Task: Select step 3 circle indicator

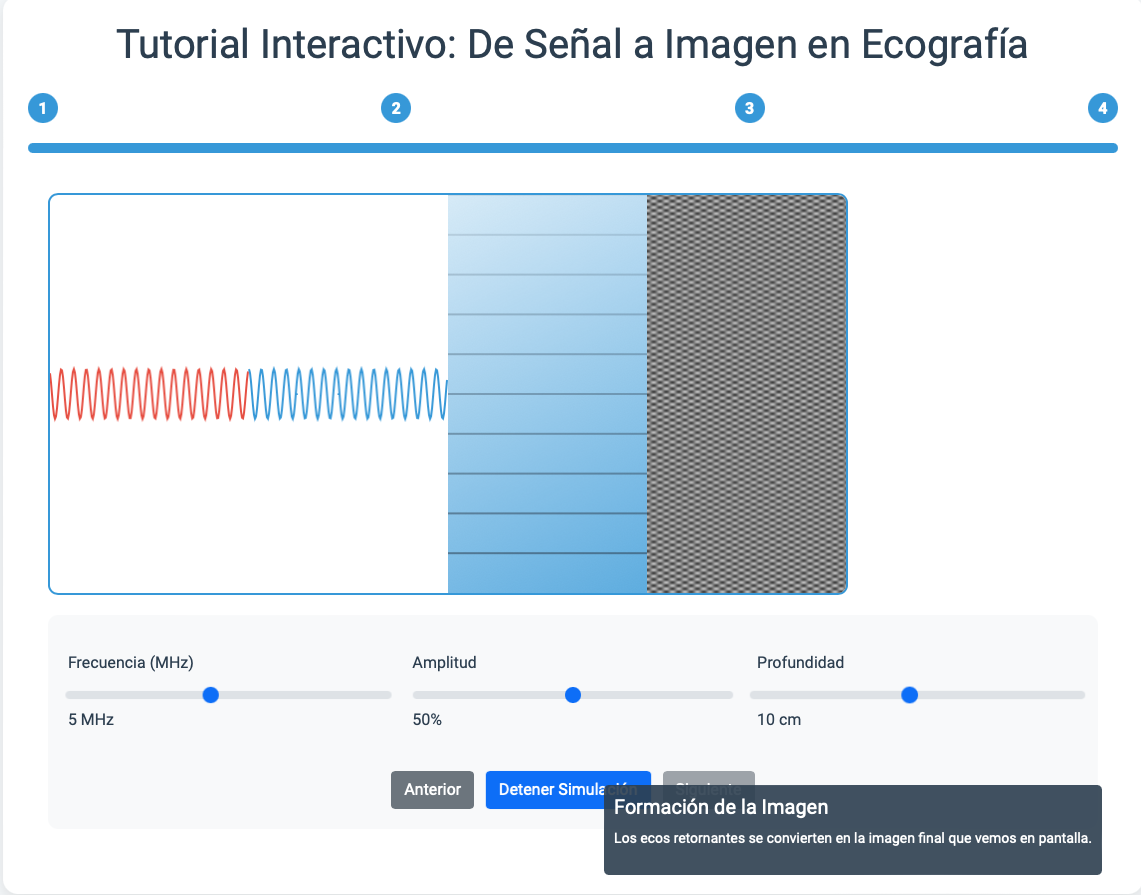Action: click(749, 108)
